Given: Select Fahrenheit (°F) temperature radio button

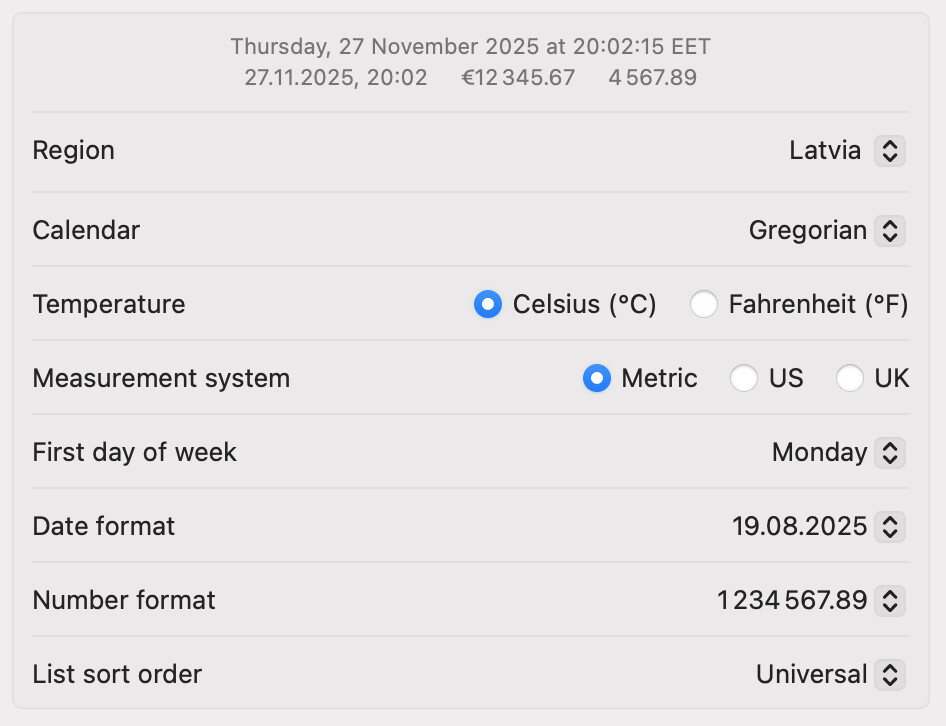Looking at the screenshot, I should pyautogui.click(x=704, y=304).
